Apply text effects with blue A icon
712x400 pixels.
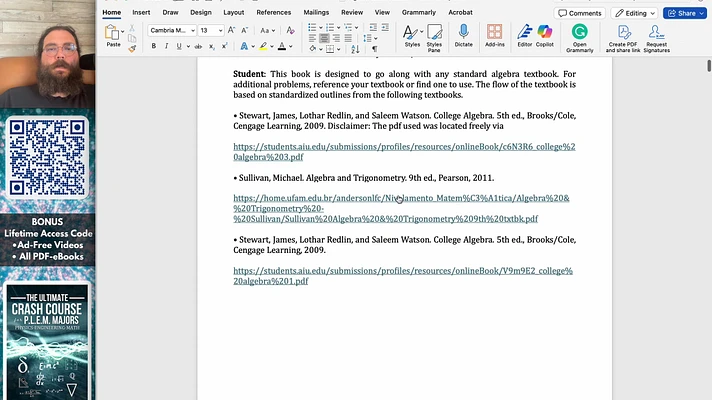click(244, 46)
